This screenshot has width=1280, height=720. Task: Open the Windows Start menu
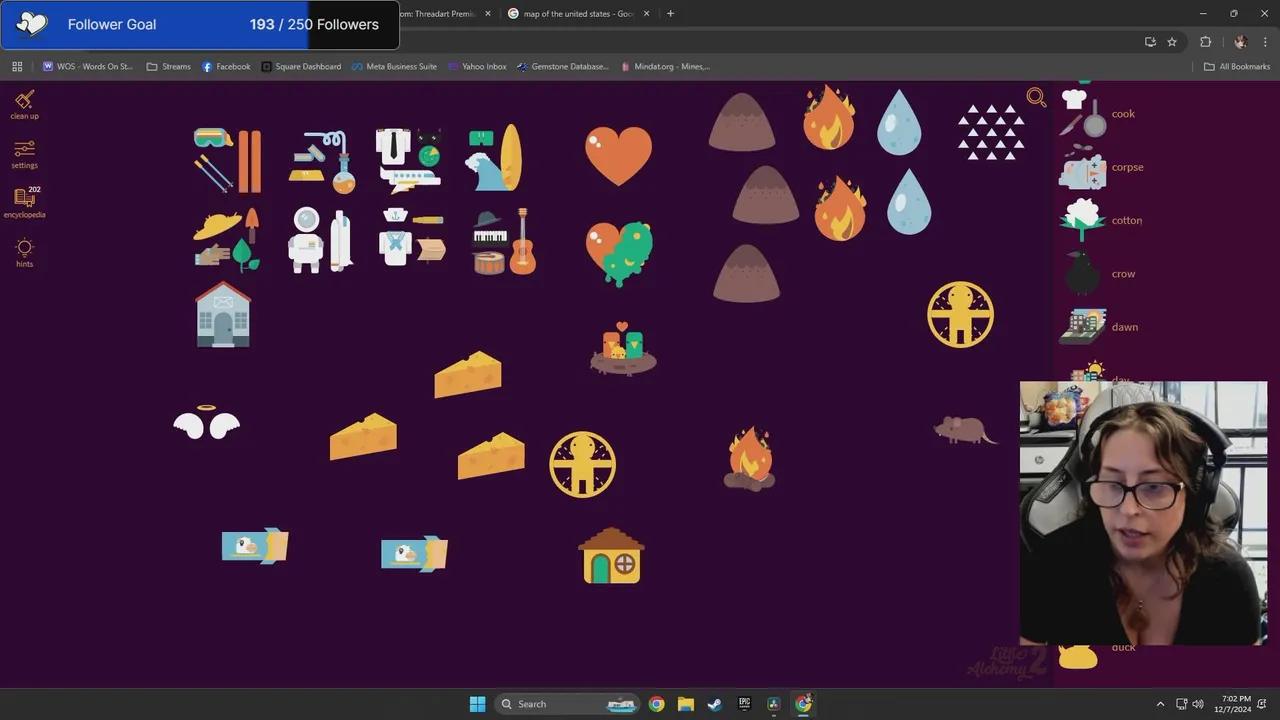[x=477, y=704]
